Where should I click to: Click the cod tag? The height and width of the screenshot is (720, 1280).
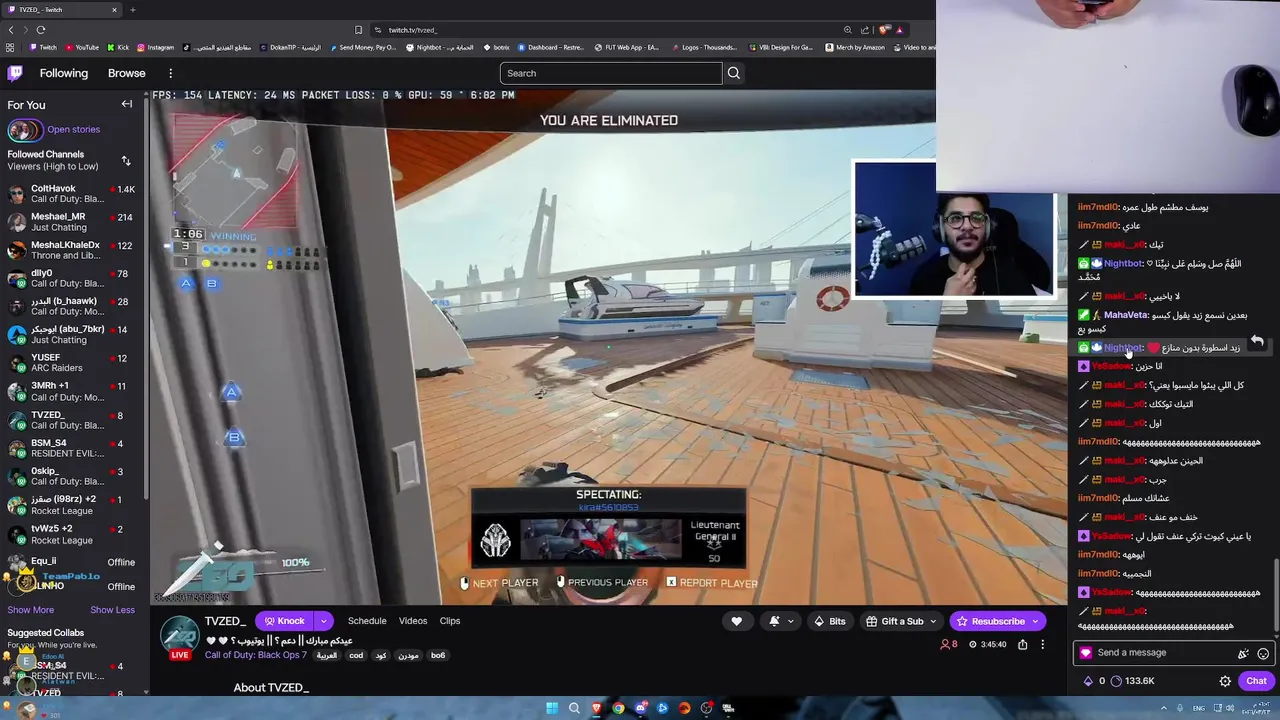(356, 656)
